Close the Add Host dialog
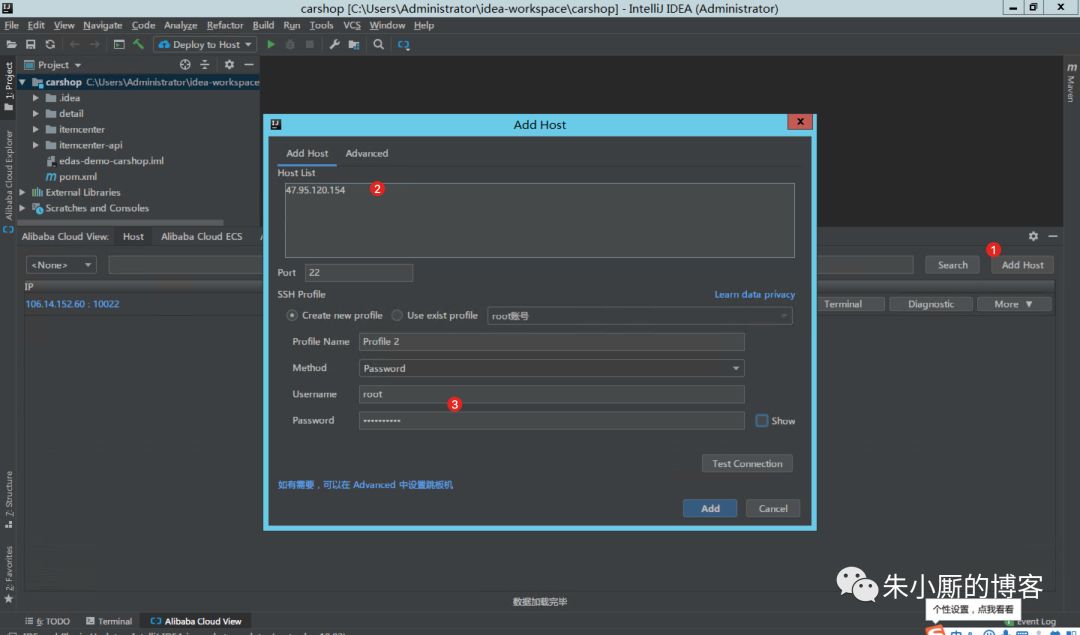Image resolution: width=1080 pixels, height=635 pixels. (800, 121)
